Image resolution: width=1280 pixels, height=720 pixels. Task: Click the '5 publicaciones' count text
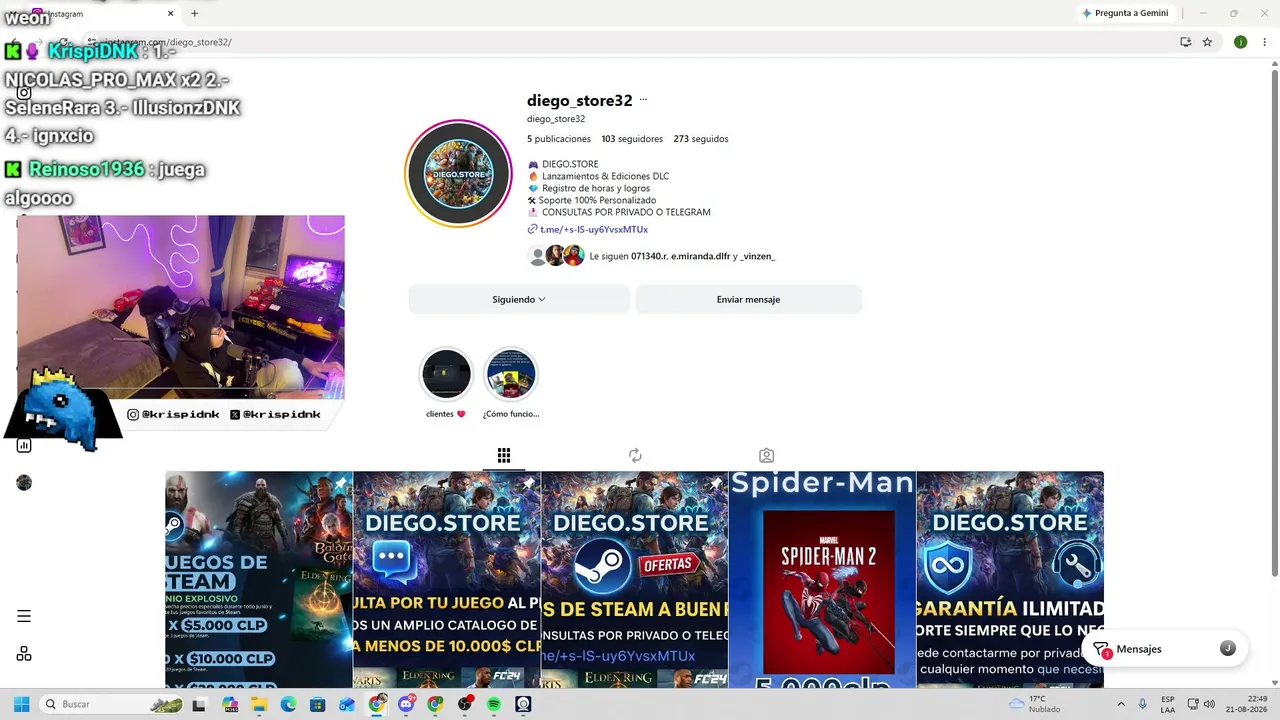(559, 139)
